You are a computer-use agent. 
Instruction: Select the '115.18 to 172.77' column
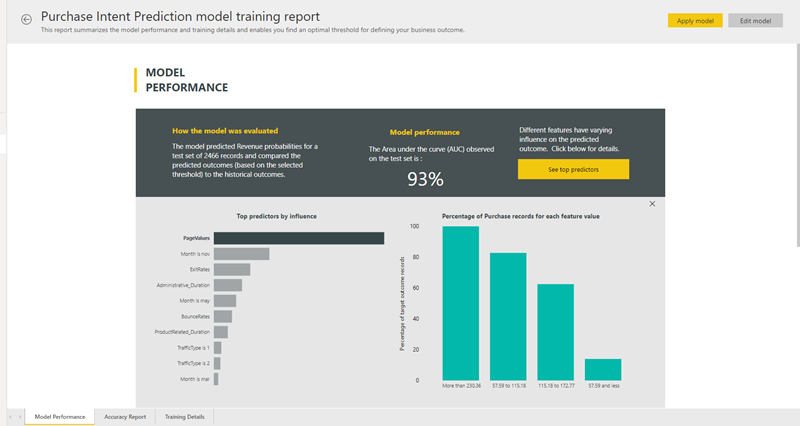(x=556, y=331)
